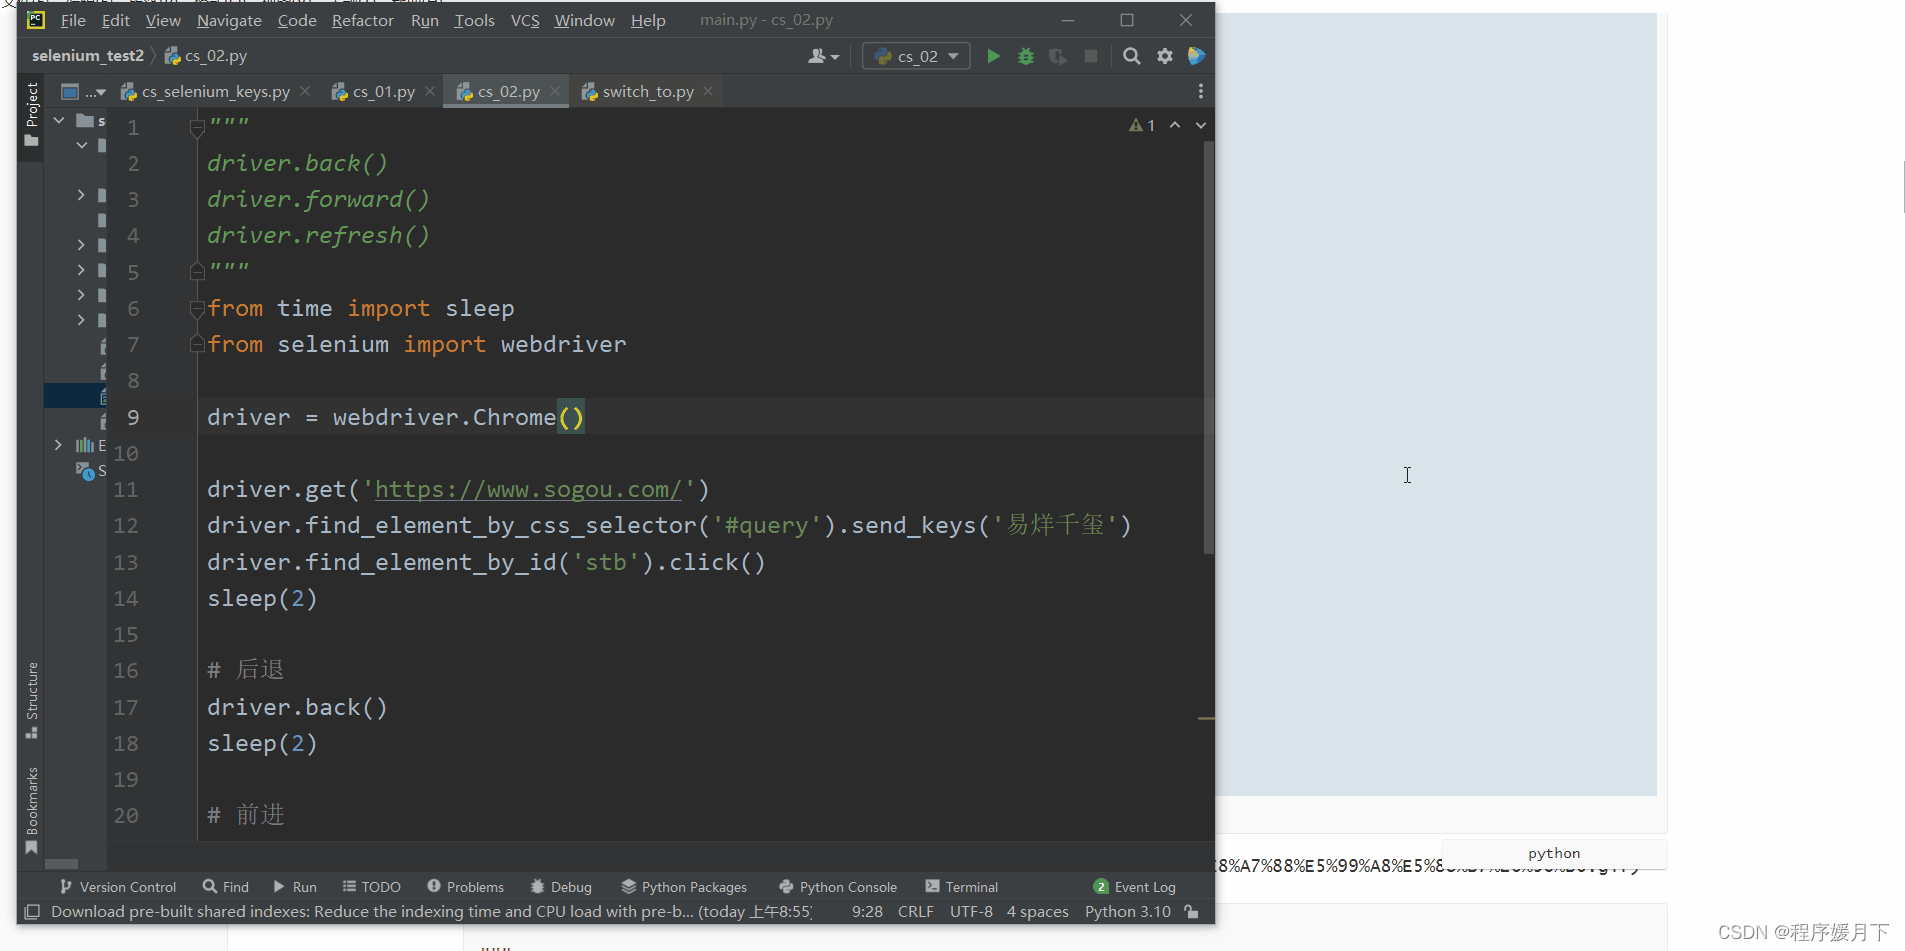Open the Terminal tool window

(962, 887)
